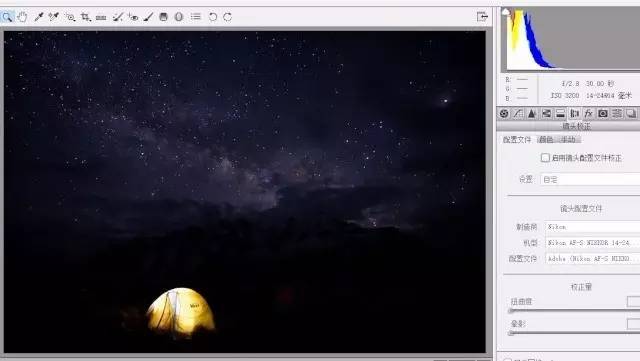640x361 pixels.
Task: Open the Effects (fx) panel
Action: pyautogui.click(x=588, y=114)
